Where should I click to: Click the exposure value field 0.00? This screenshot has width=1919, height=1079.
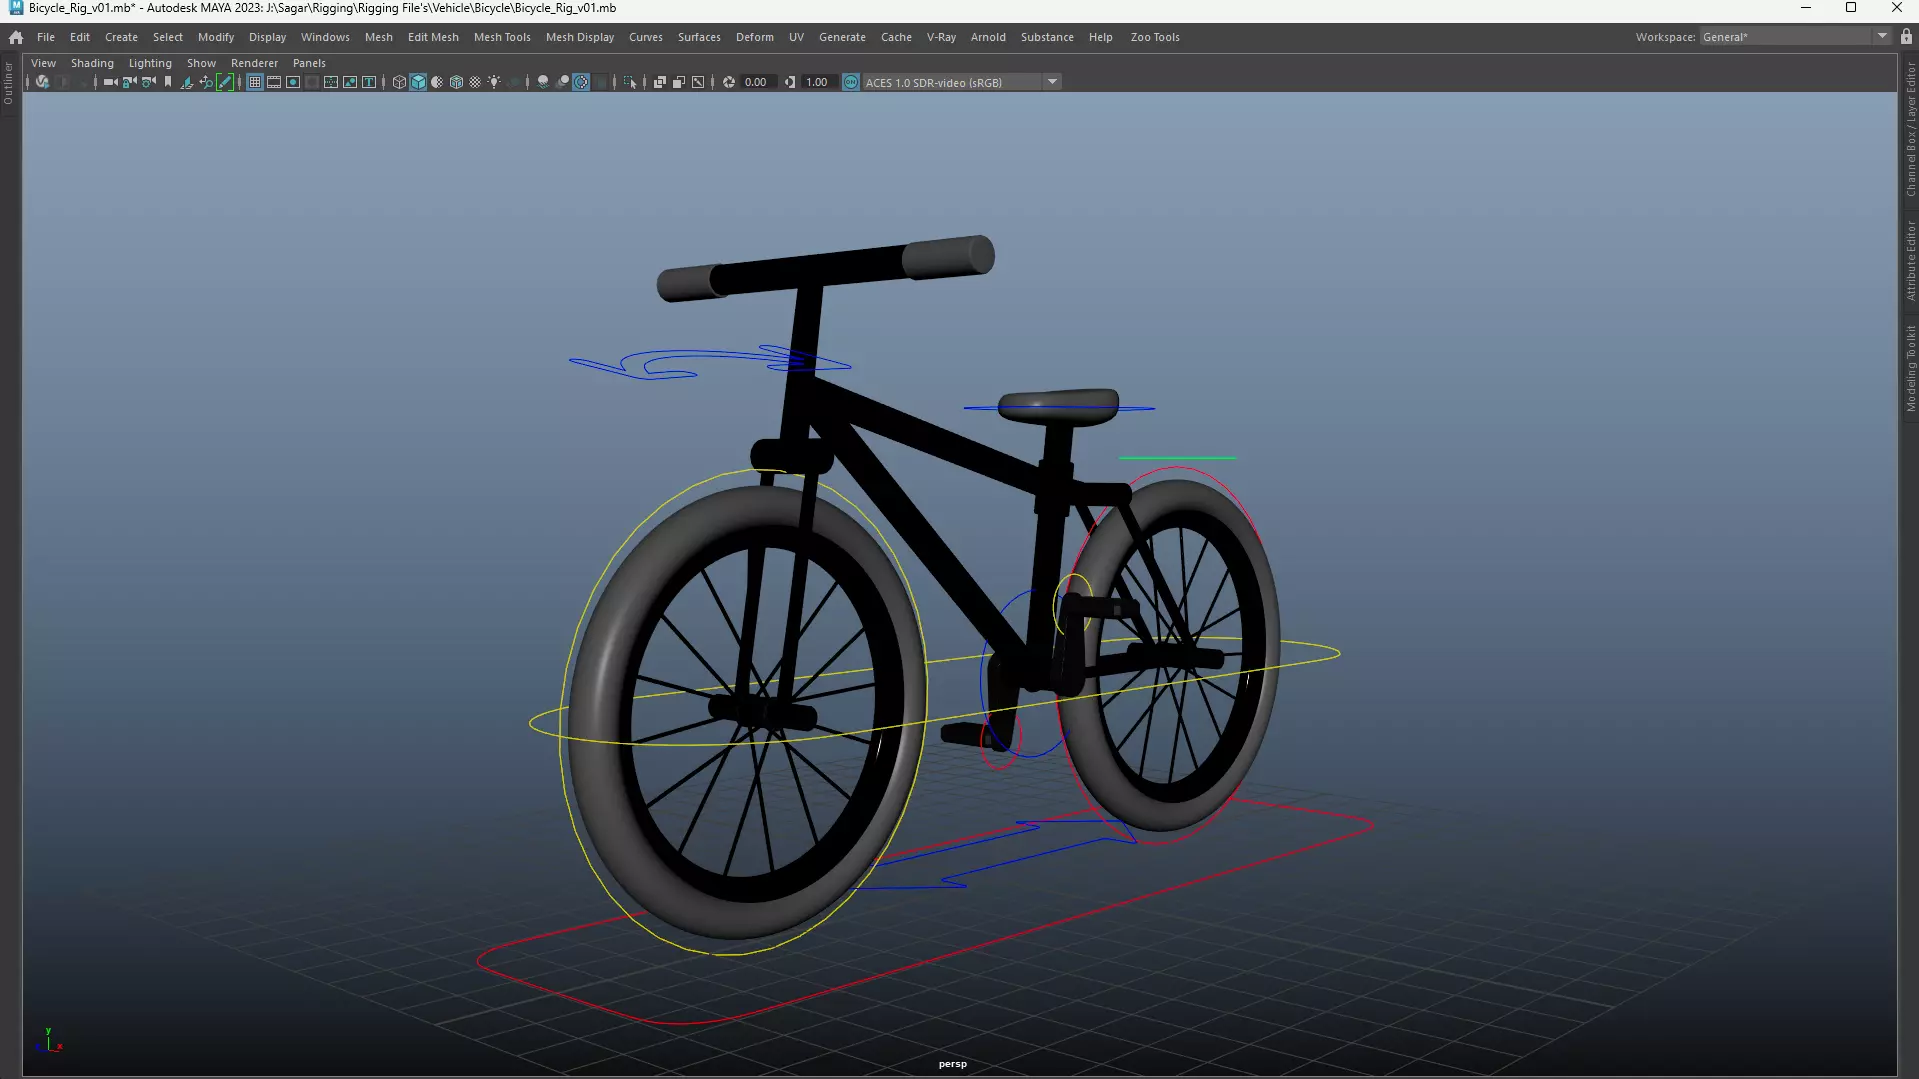[757, 82]
